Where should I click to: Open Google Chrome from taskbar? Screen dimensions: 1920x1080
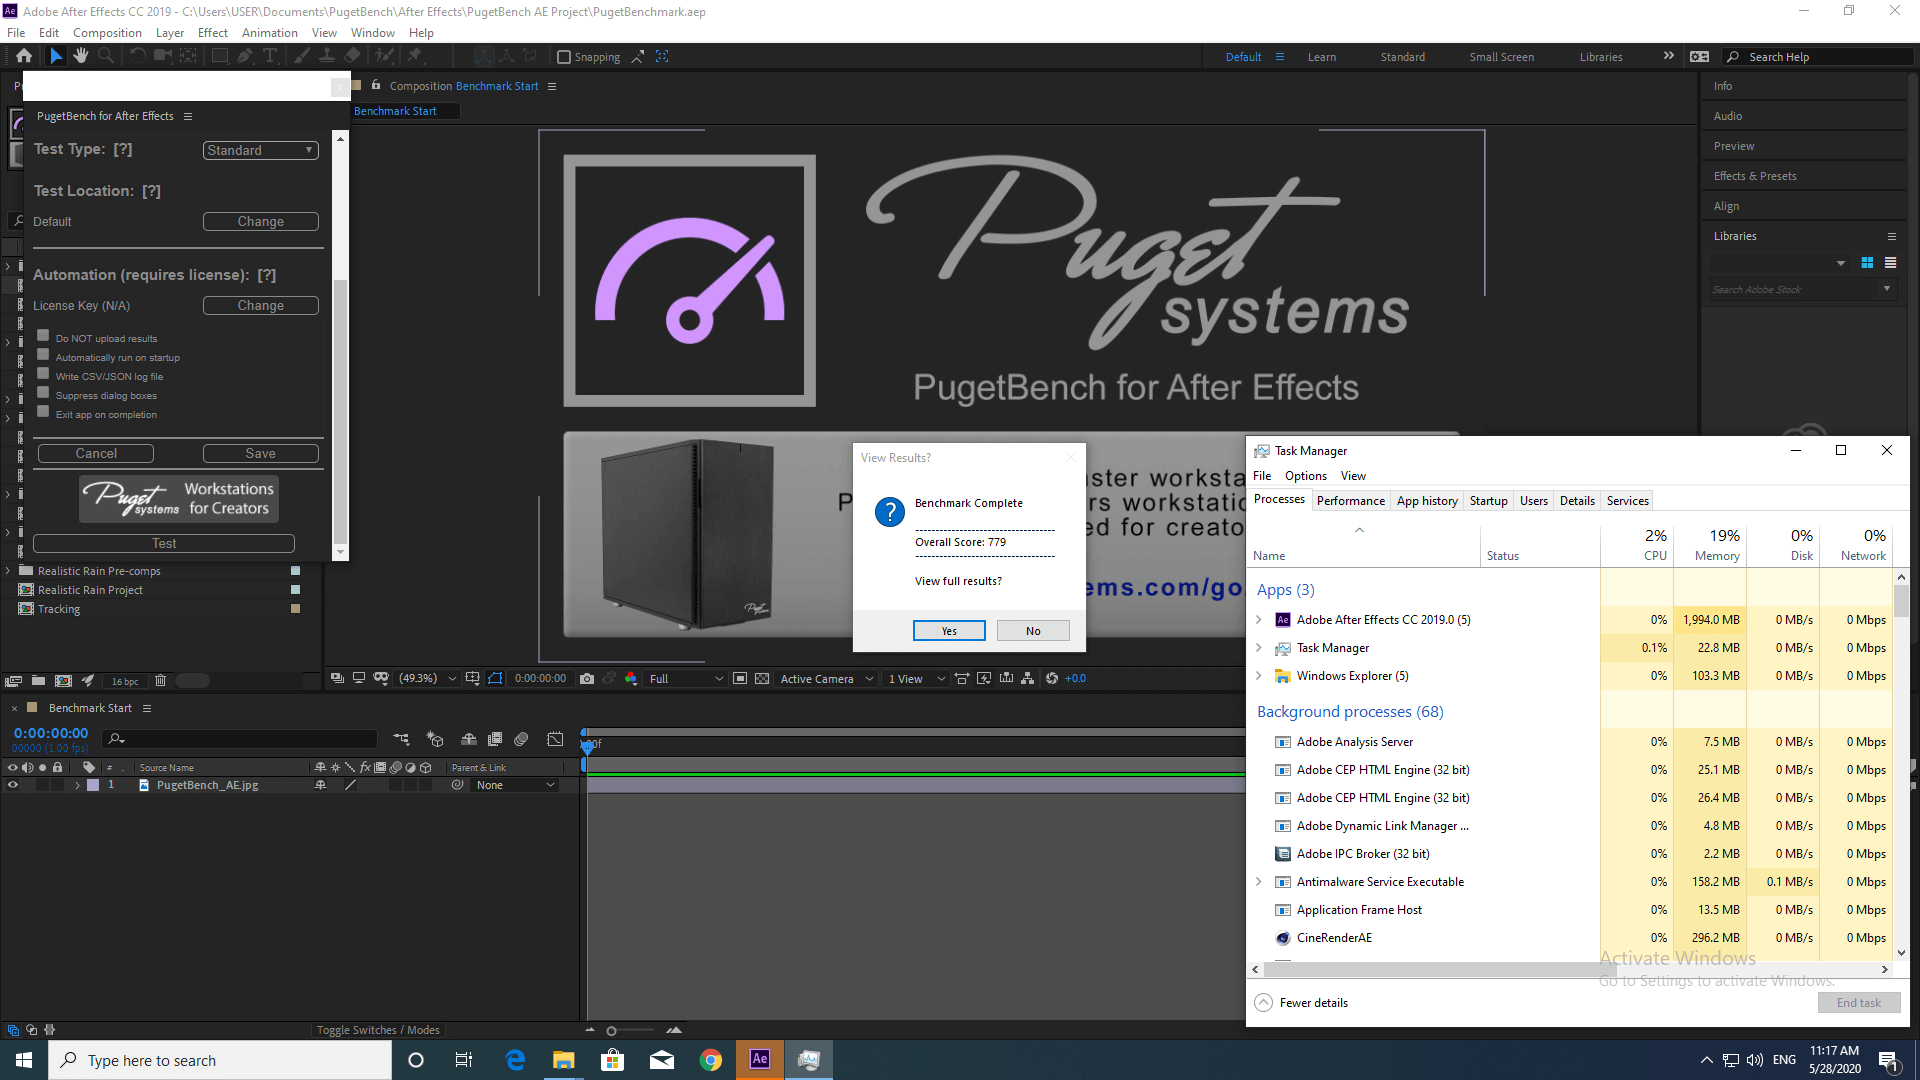(x=711, y=1060)
